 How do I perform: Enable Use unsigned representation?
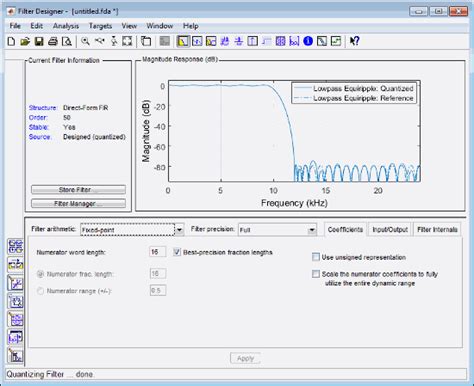tap(316, 257)
